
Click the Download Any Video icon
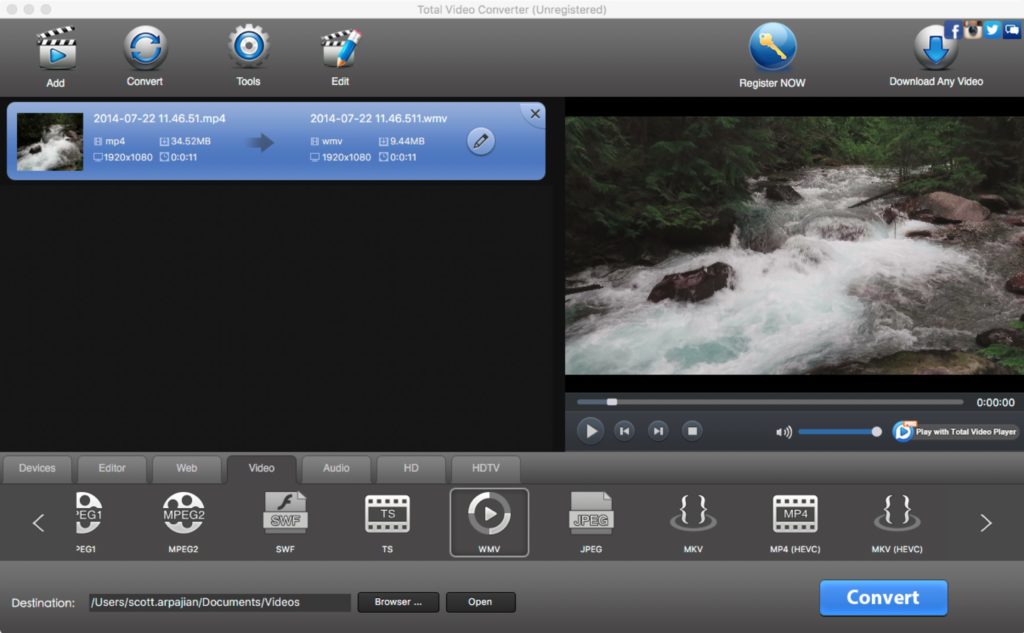[935, 47]
